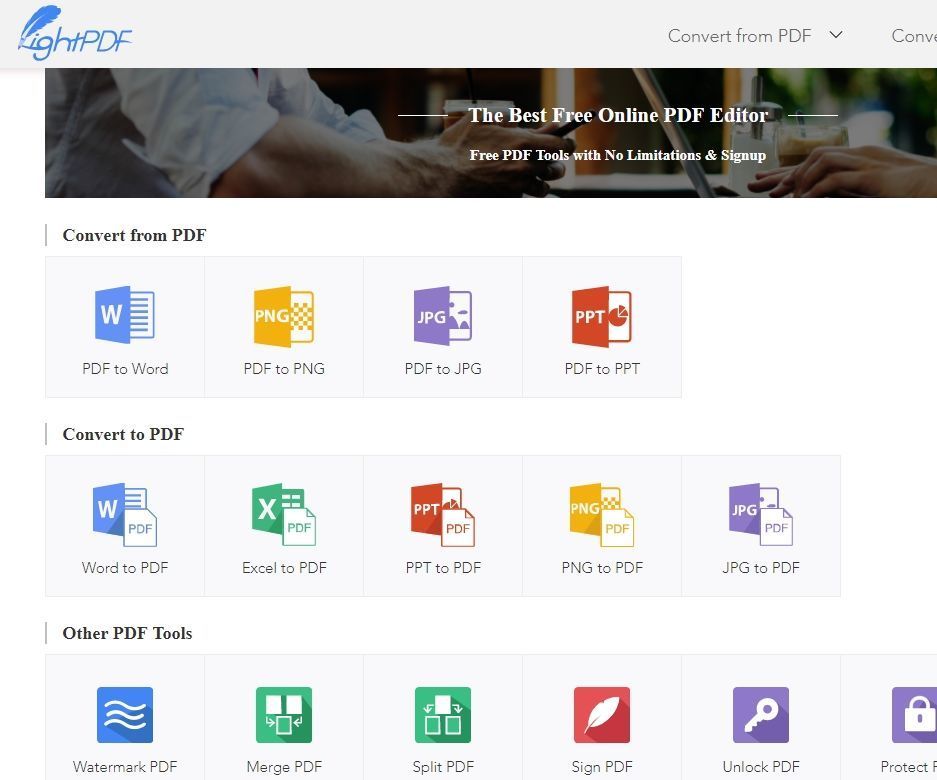The height and width of the screenshot is (780, 937).
Task: Select the Unlock PDF tool
Action: [761, 724]
